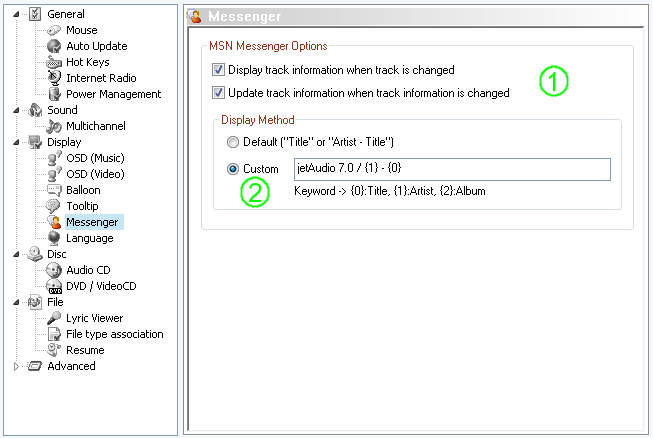Click the Display Method group label

[258, 120]
